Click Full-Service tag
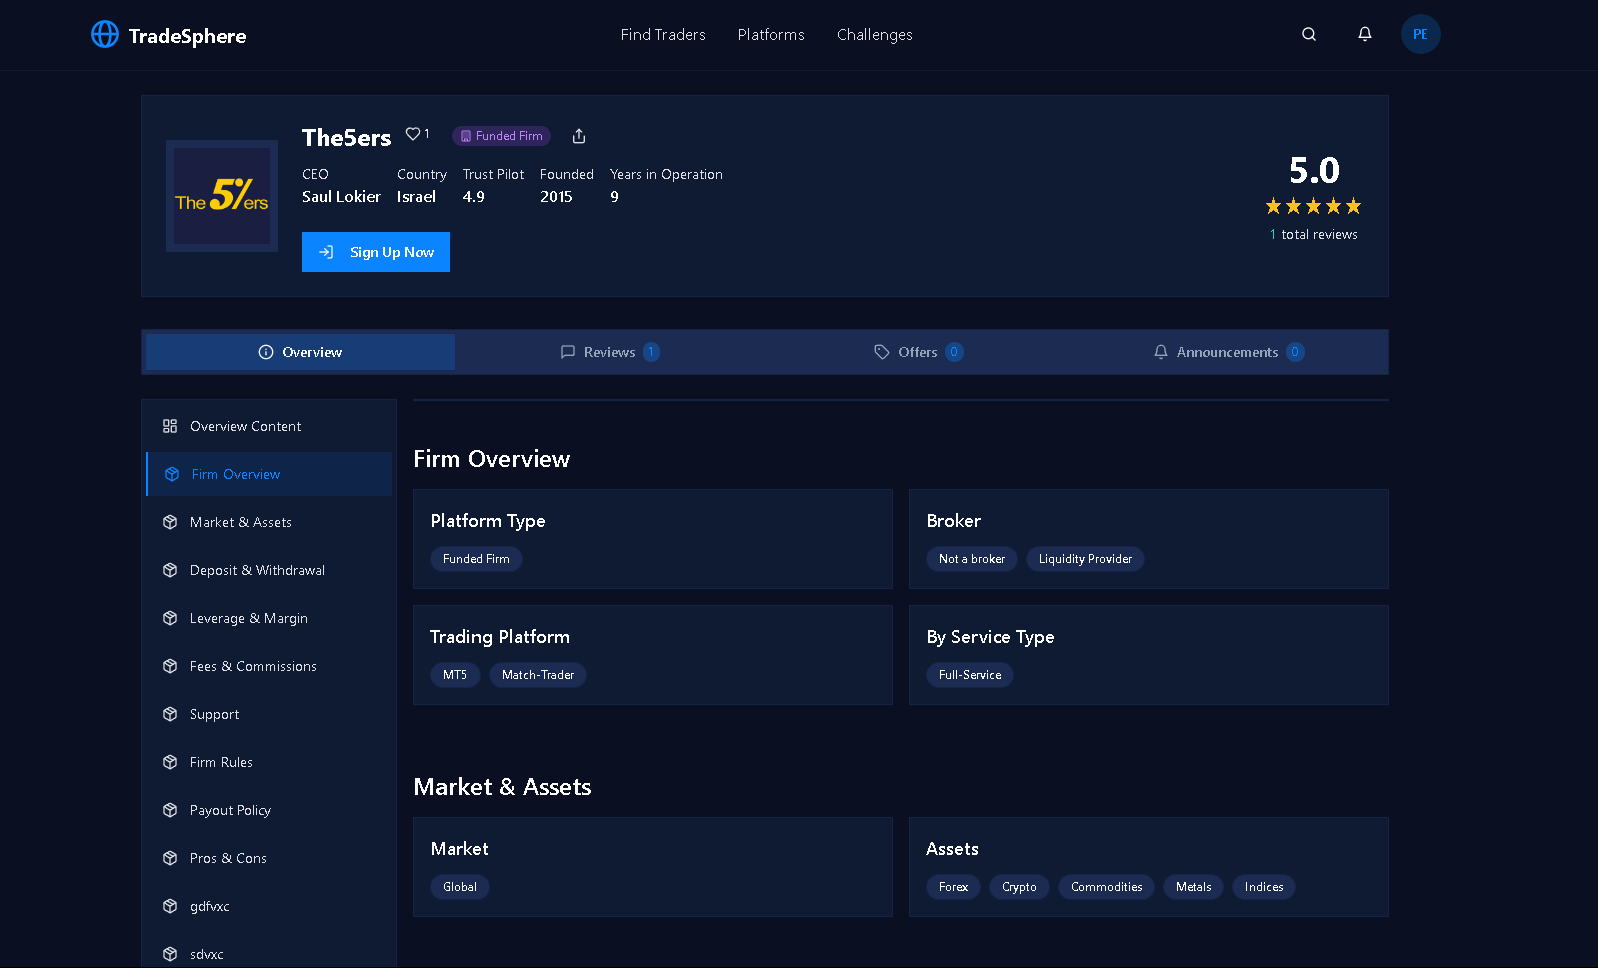Image resolution: width=1598 pixels, height=968 pixels. click(970, 675)
